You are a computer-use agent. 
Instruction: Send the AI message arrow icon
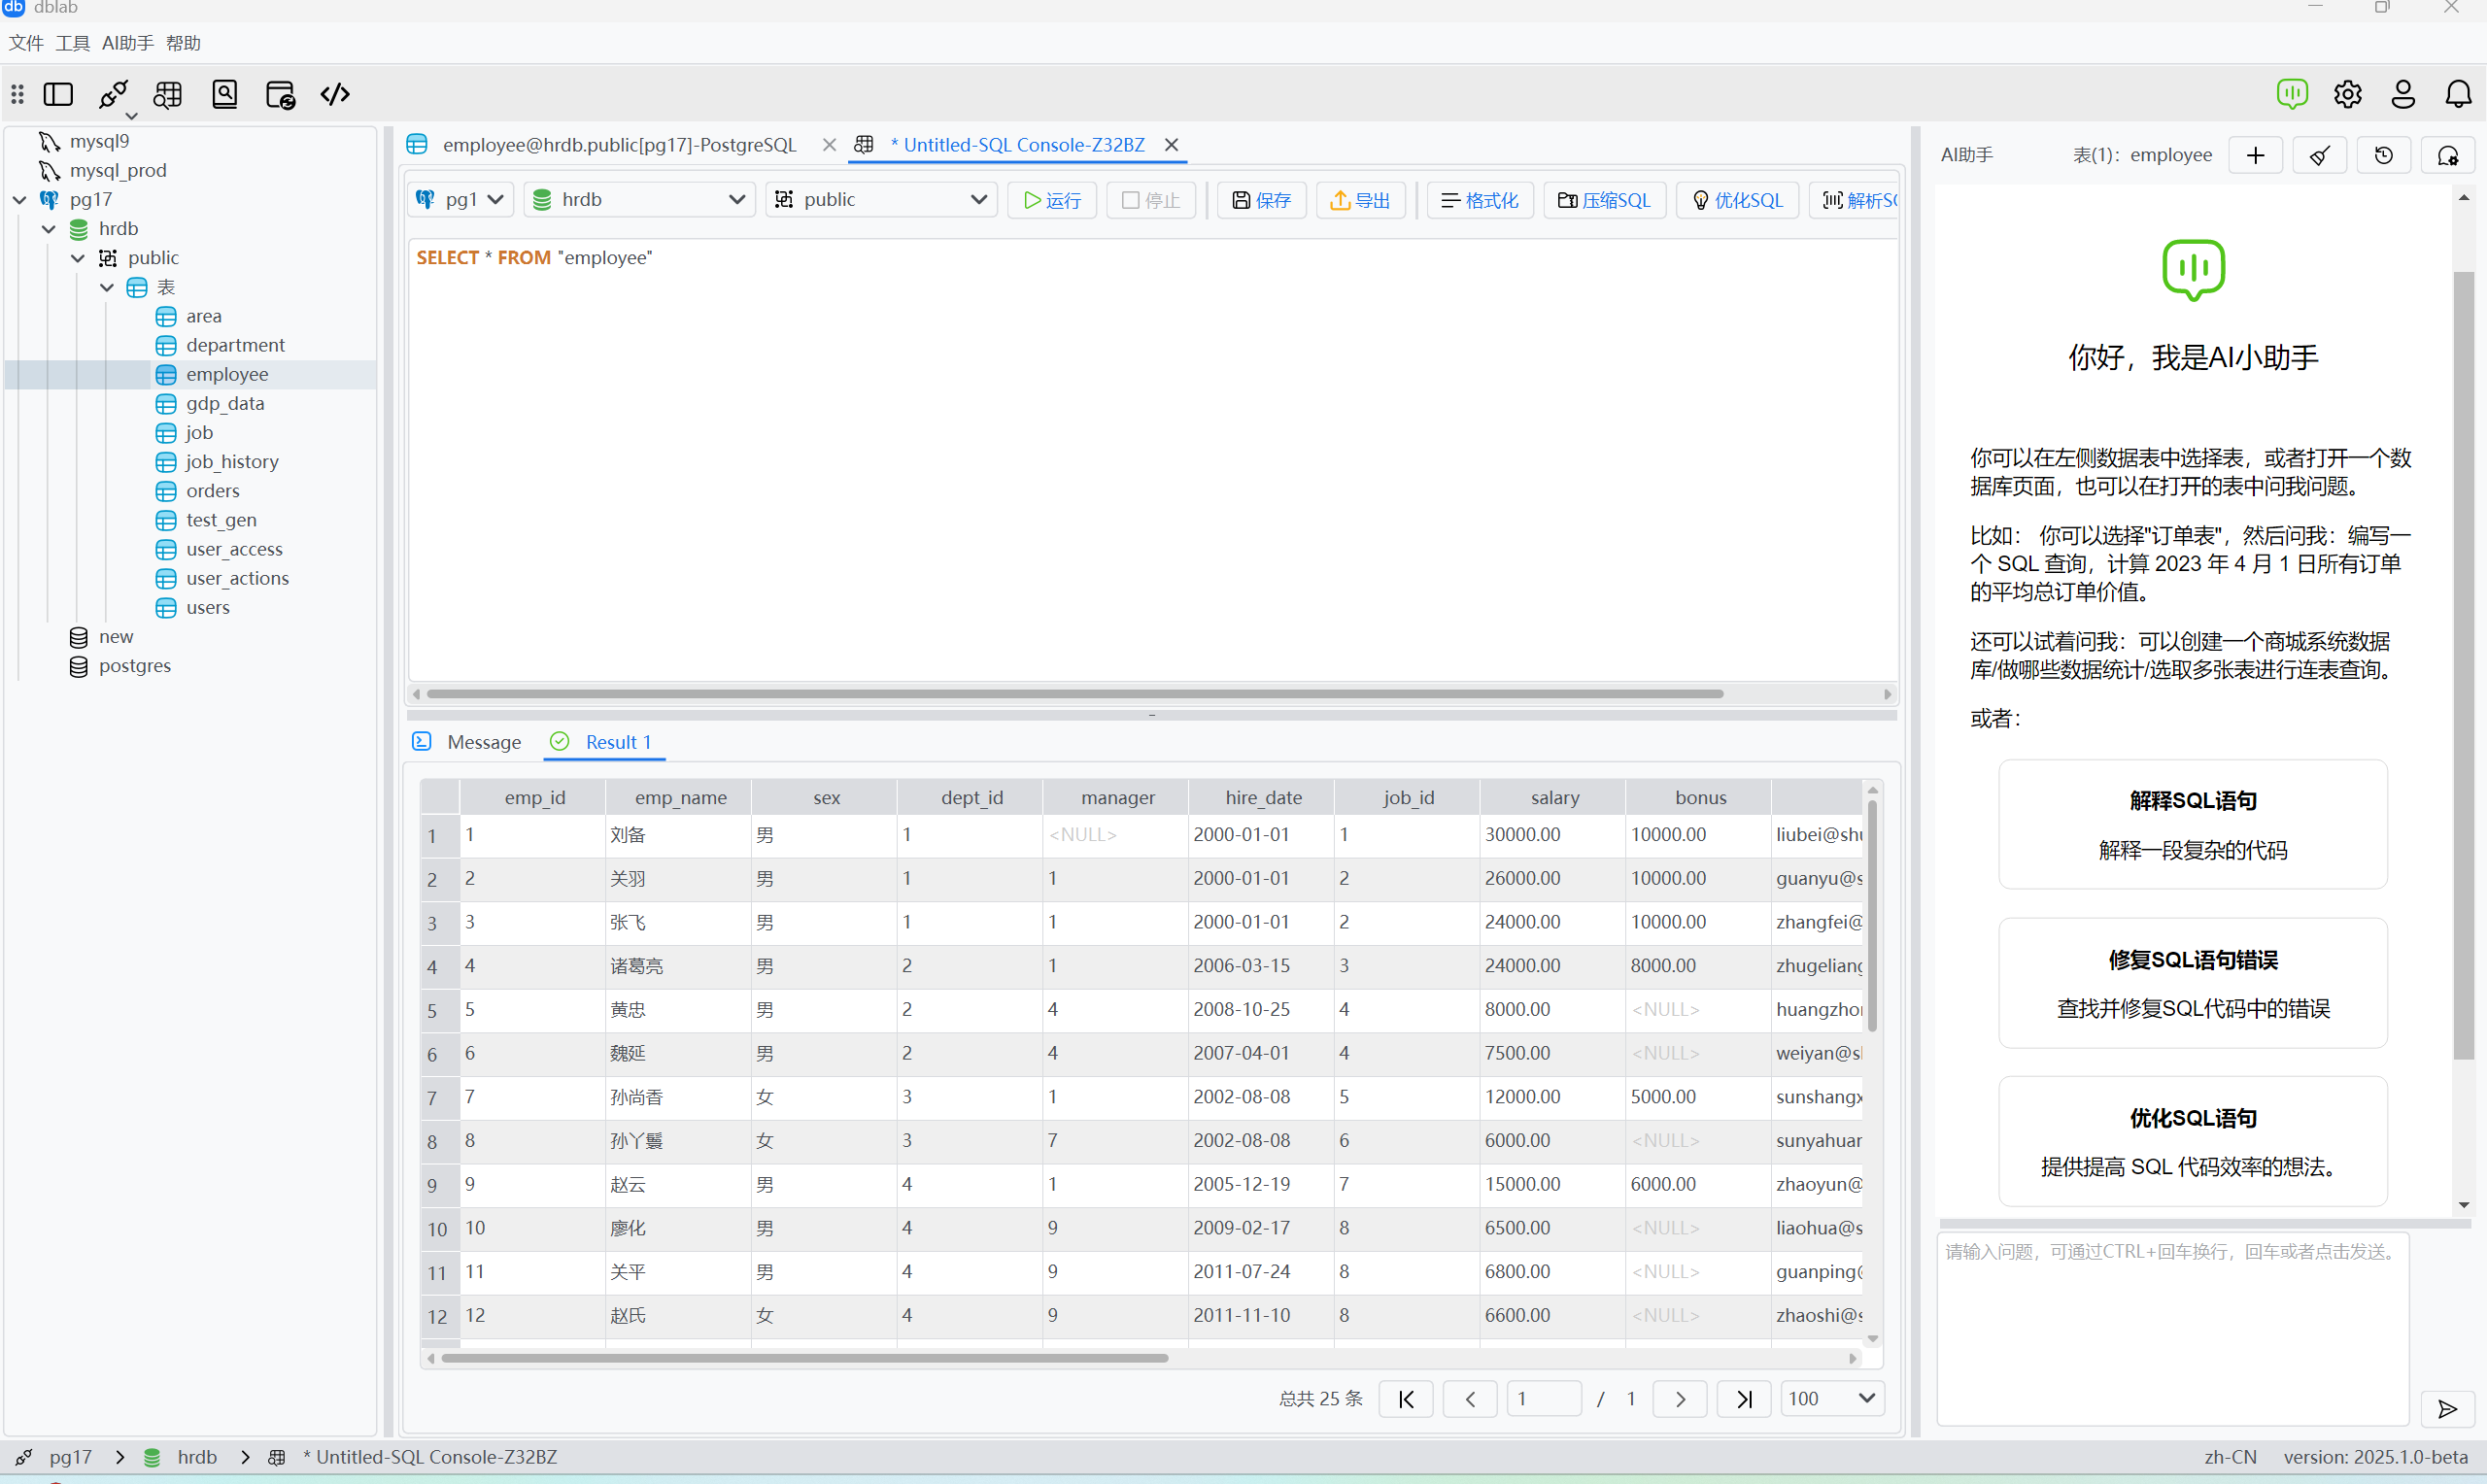coord(2447,1409)
